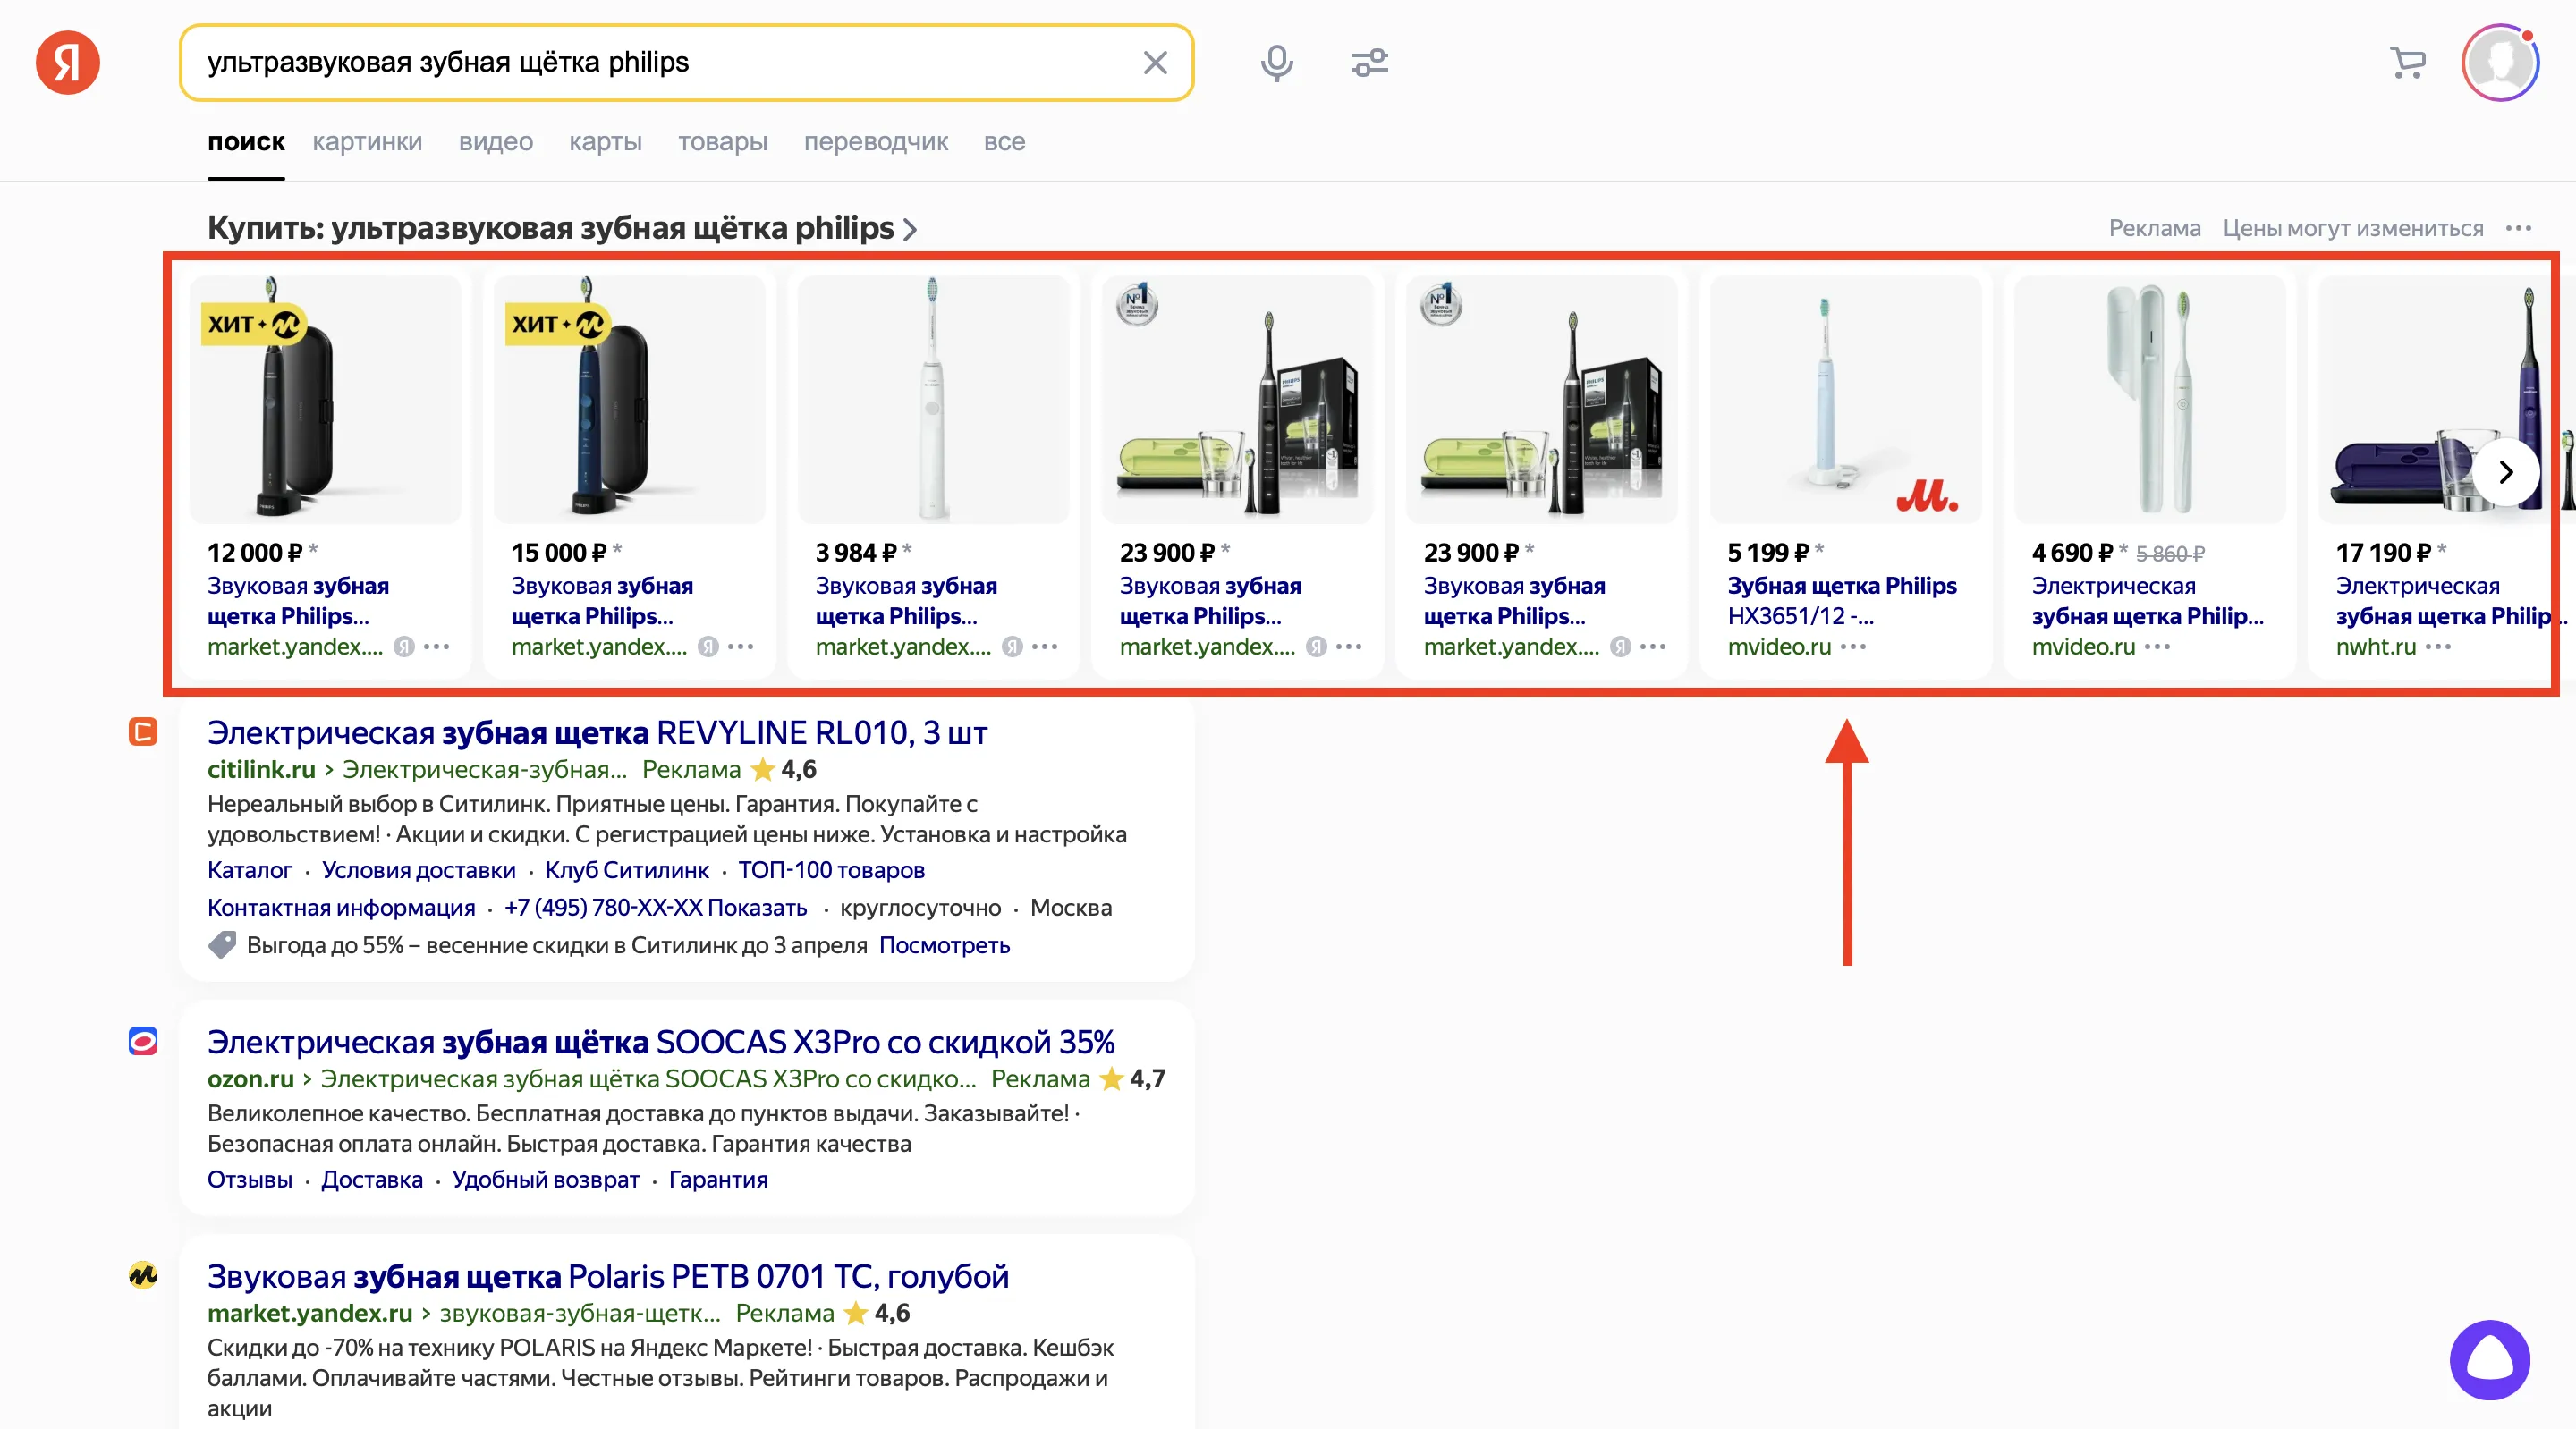
Task: Expand 'Купить: ультразвуковая зубная щётка philips' heading chevron
Action: coord(910,230)
